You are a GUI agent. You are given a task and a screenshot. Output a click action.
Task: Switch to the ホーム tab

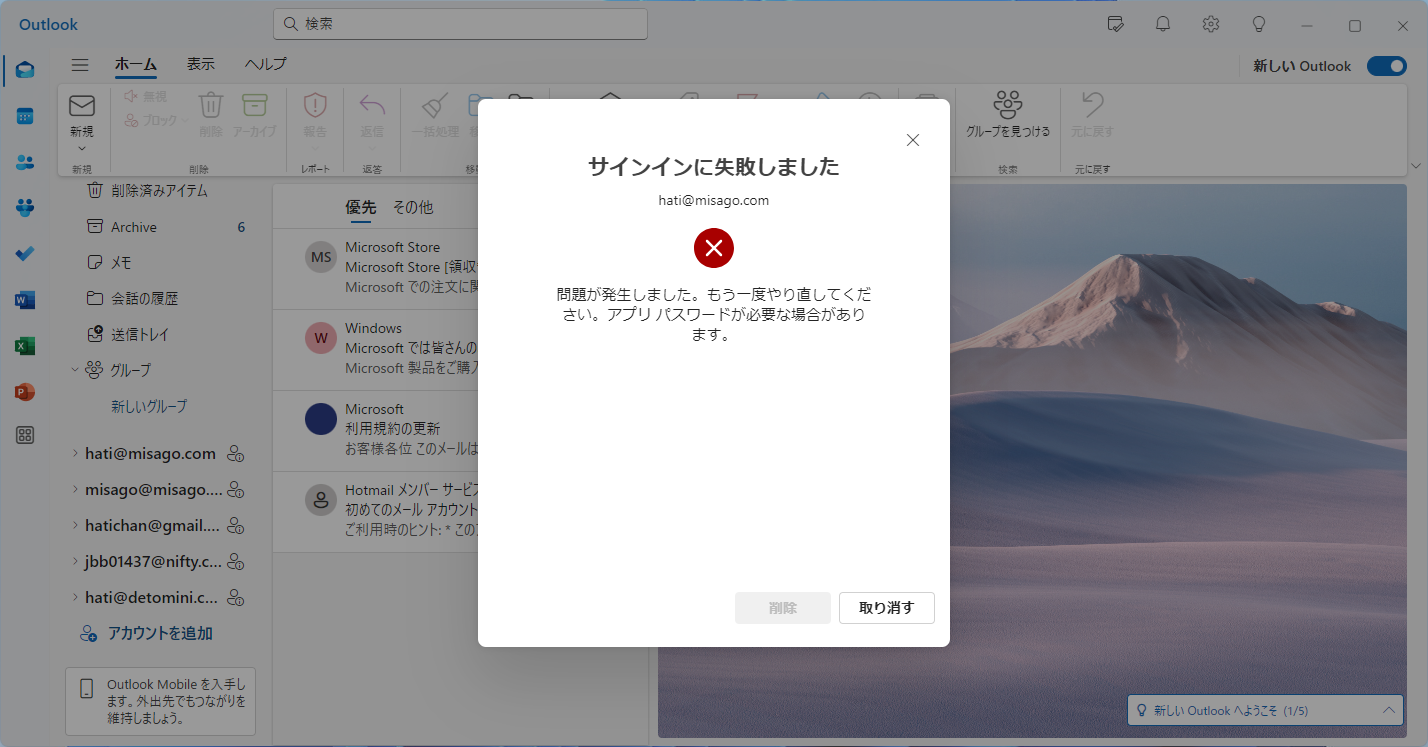(136, 64)
